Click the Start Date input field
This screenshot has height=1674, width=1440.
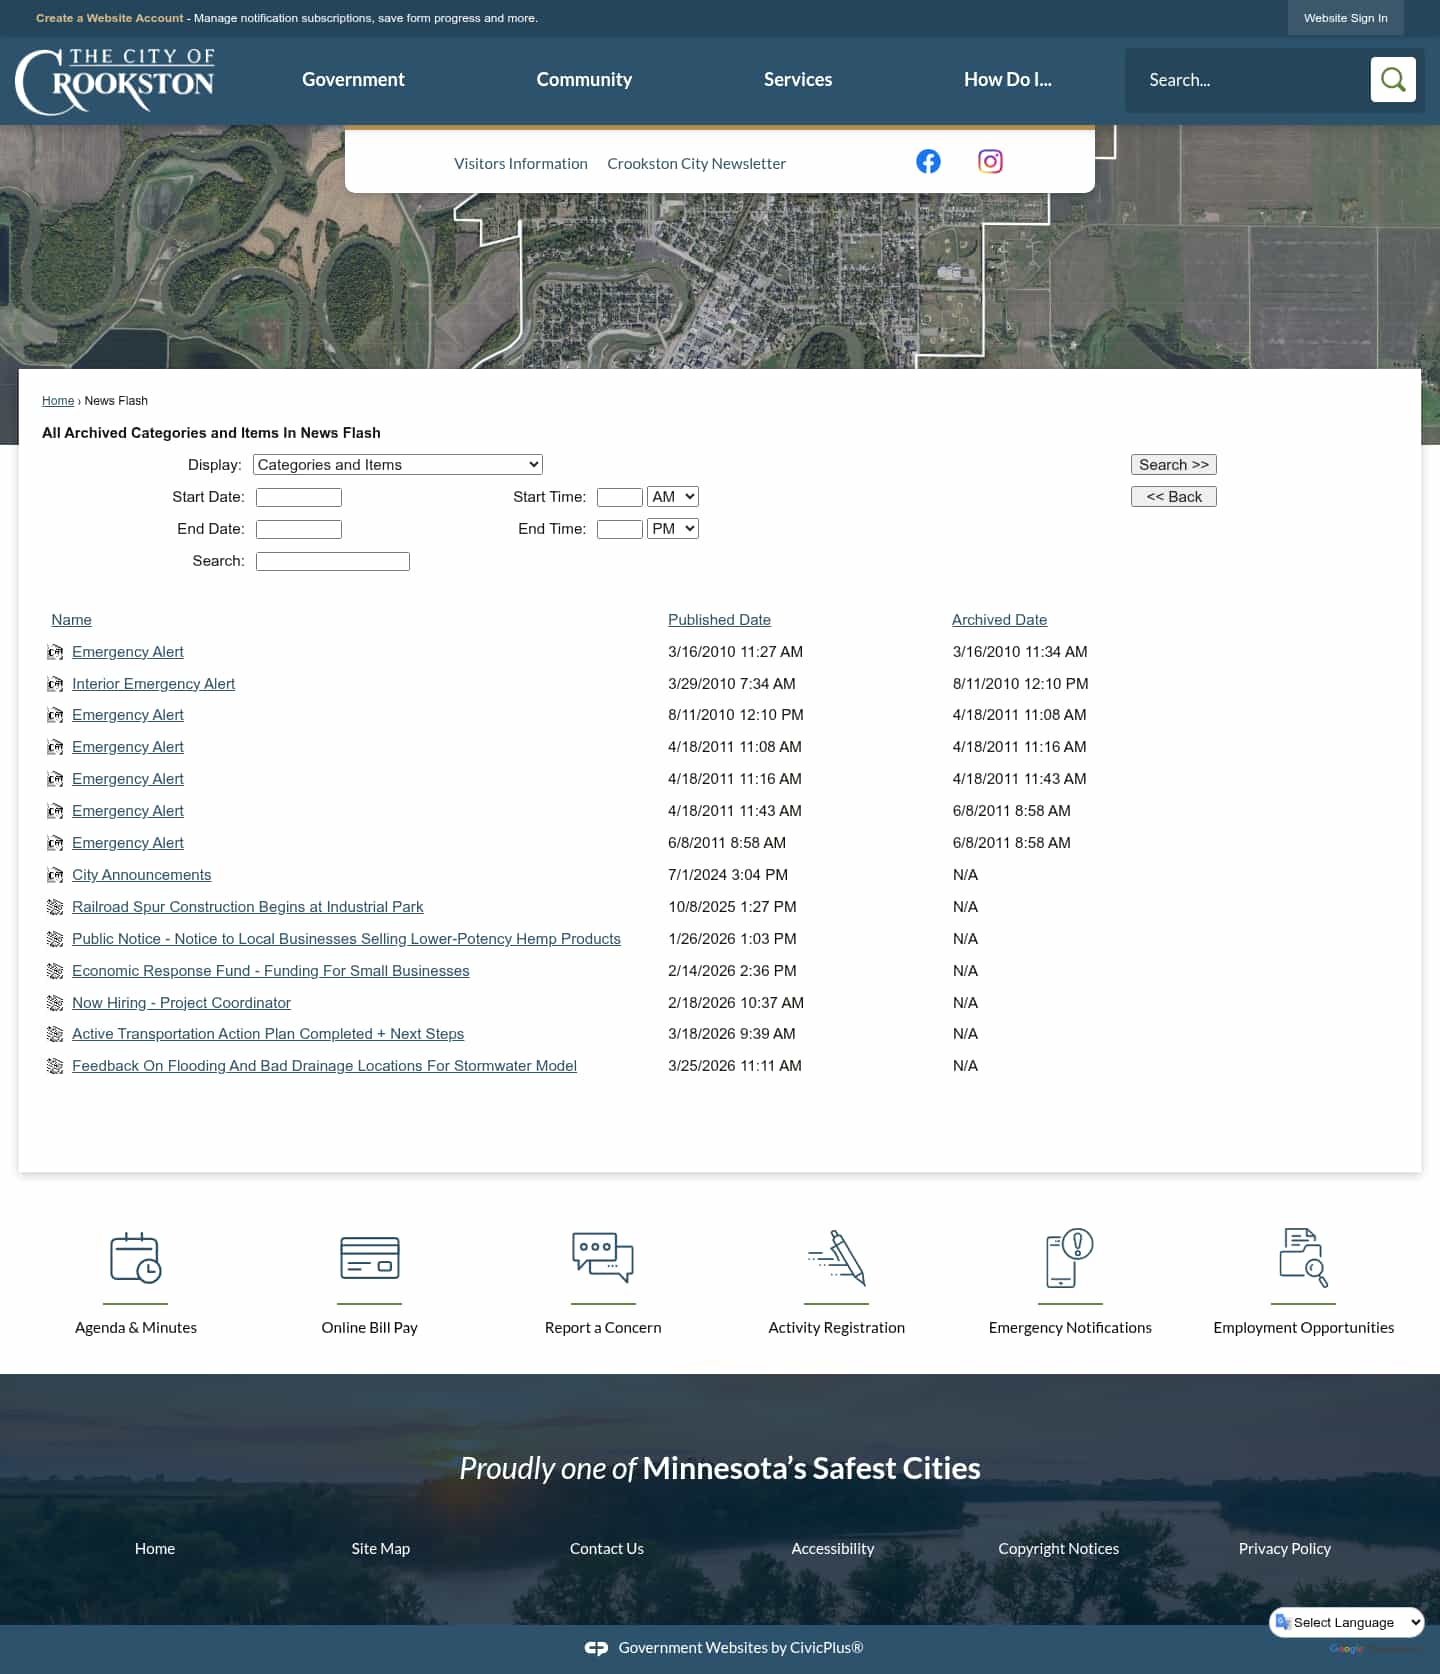299,497
